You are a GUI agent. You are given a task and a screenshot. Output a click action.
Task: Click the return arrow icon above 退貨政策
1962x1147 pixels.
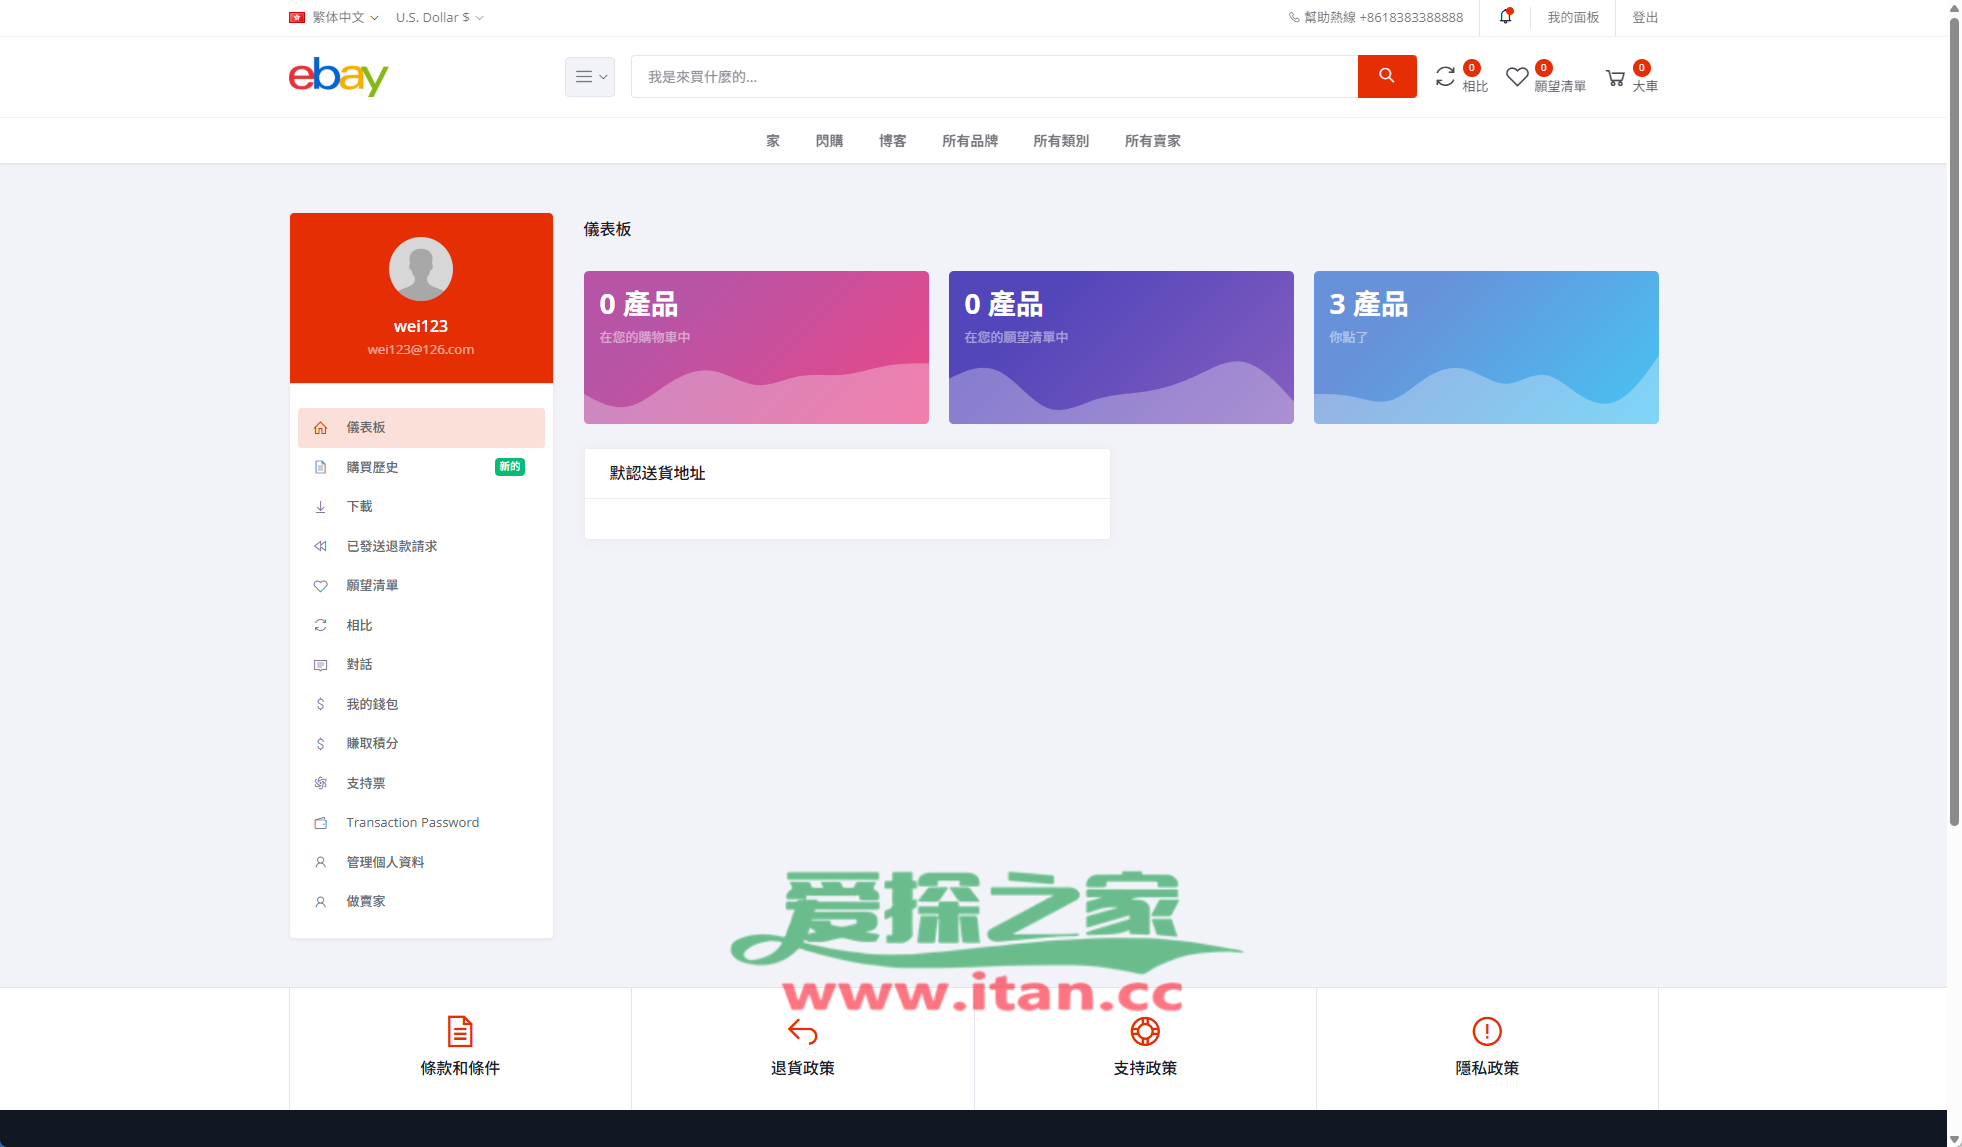pos(802,1031)
